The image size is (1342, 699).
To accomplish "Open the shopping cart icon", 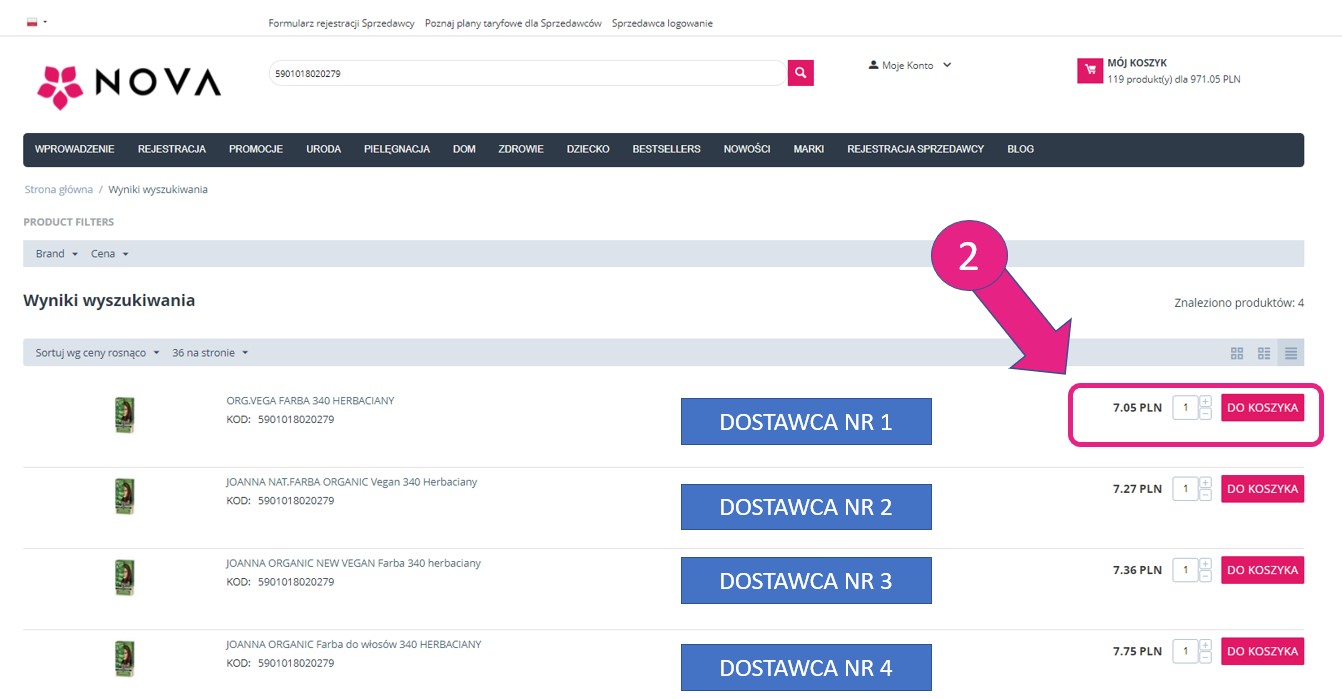I will [1089, 71].
